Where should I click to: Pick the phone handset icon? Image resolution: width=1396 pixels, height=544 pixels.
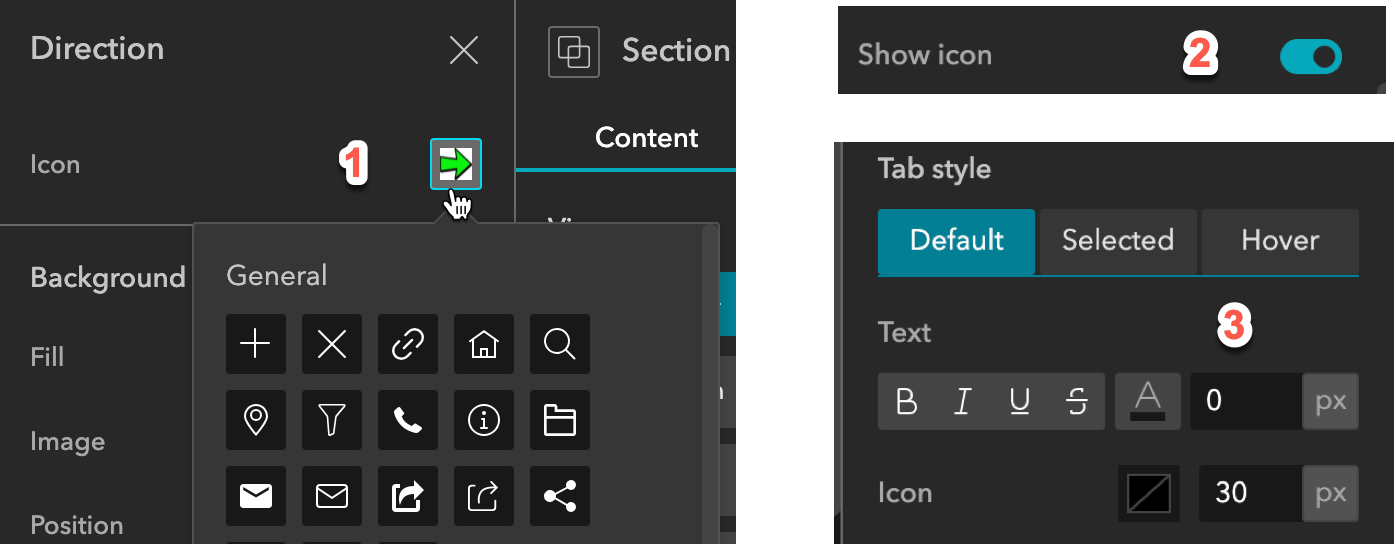[x=408, y=420]
